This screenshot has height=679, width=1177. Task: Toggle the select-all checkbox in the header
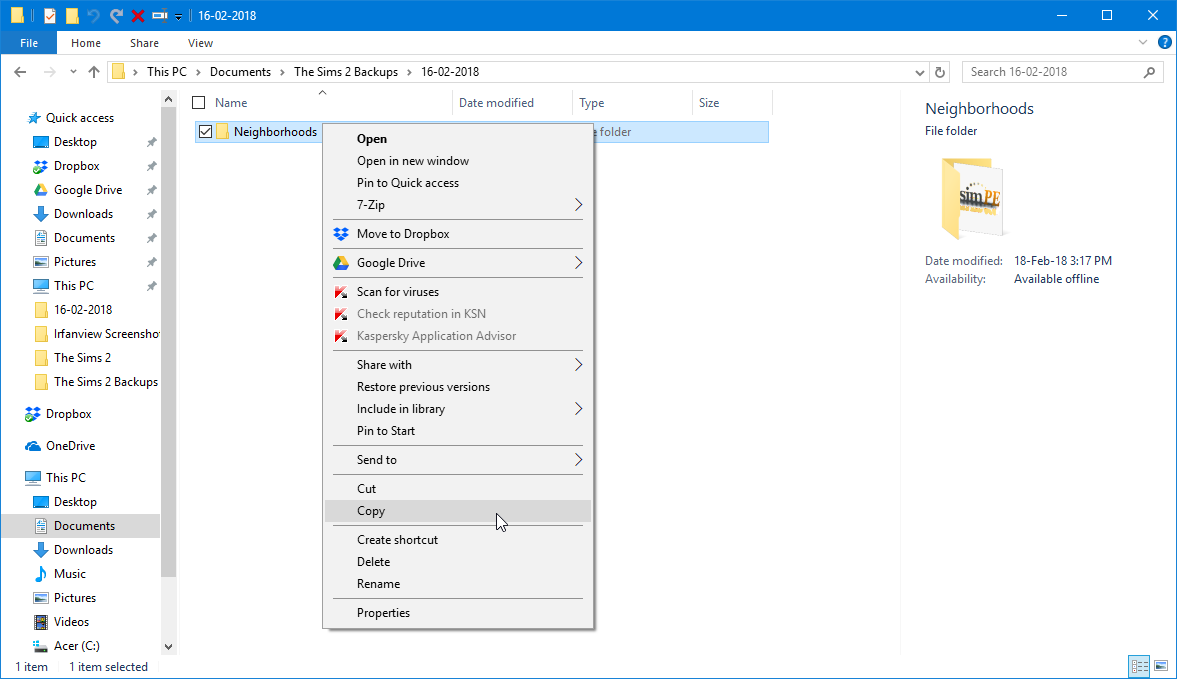199,103
